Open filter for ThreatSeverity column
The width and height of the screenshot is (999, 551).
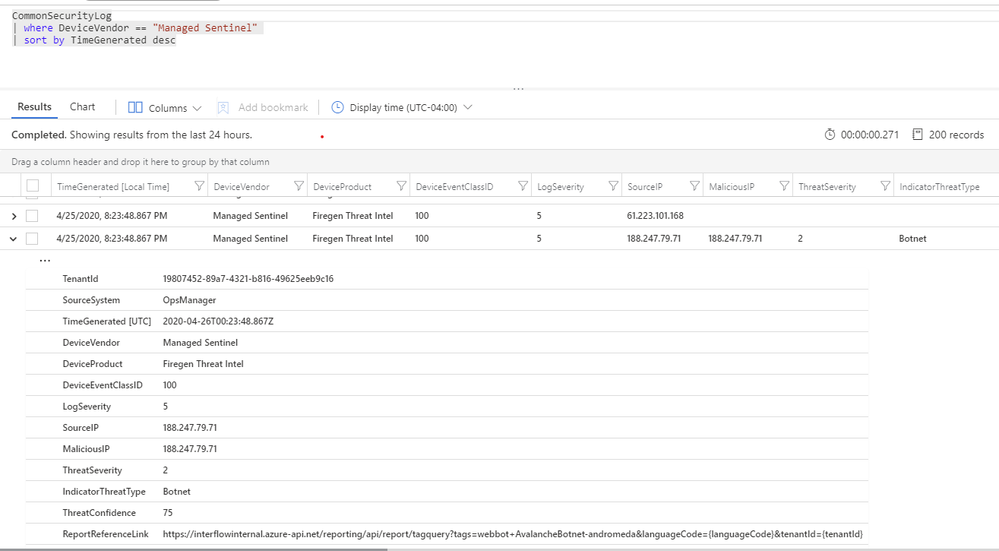tap(885, 186)
